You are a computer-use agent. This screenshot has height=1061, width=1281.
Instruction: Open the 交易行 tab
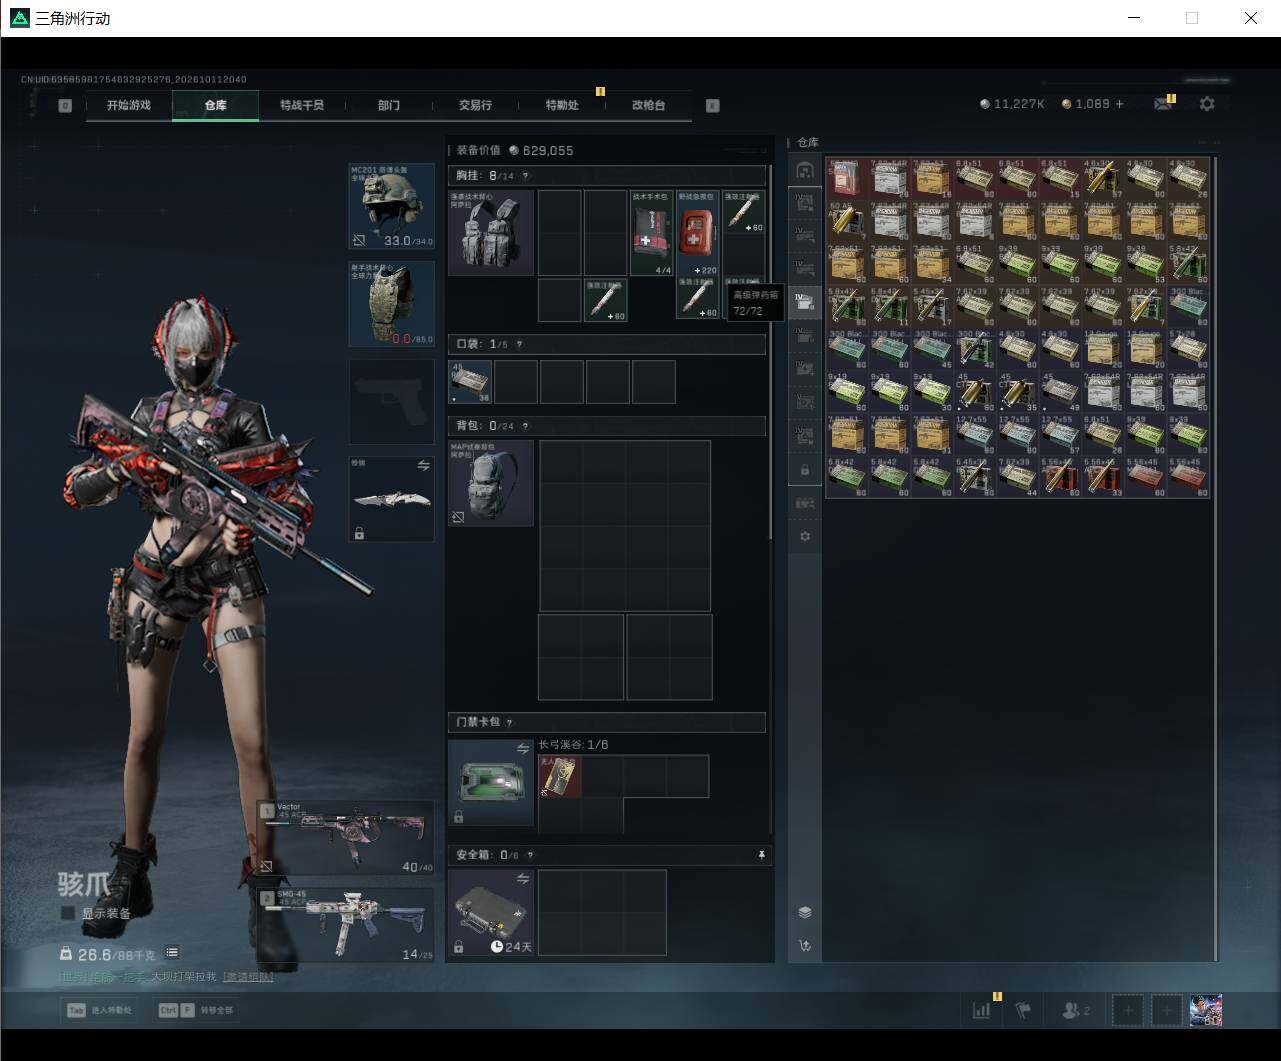(475, 105)
